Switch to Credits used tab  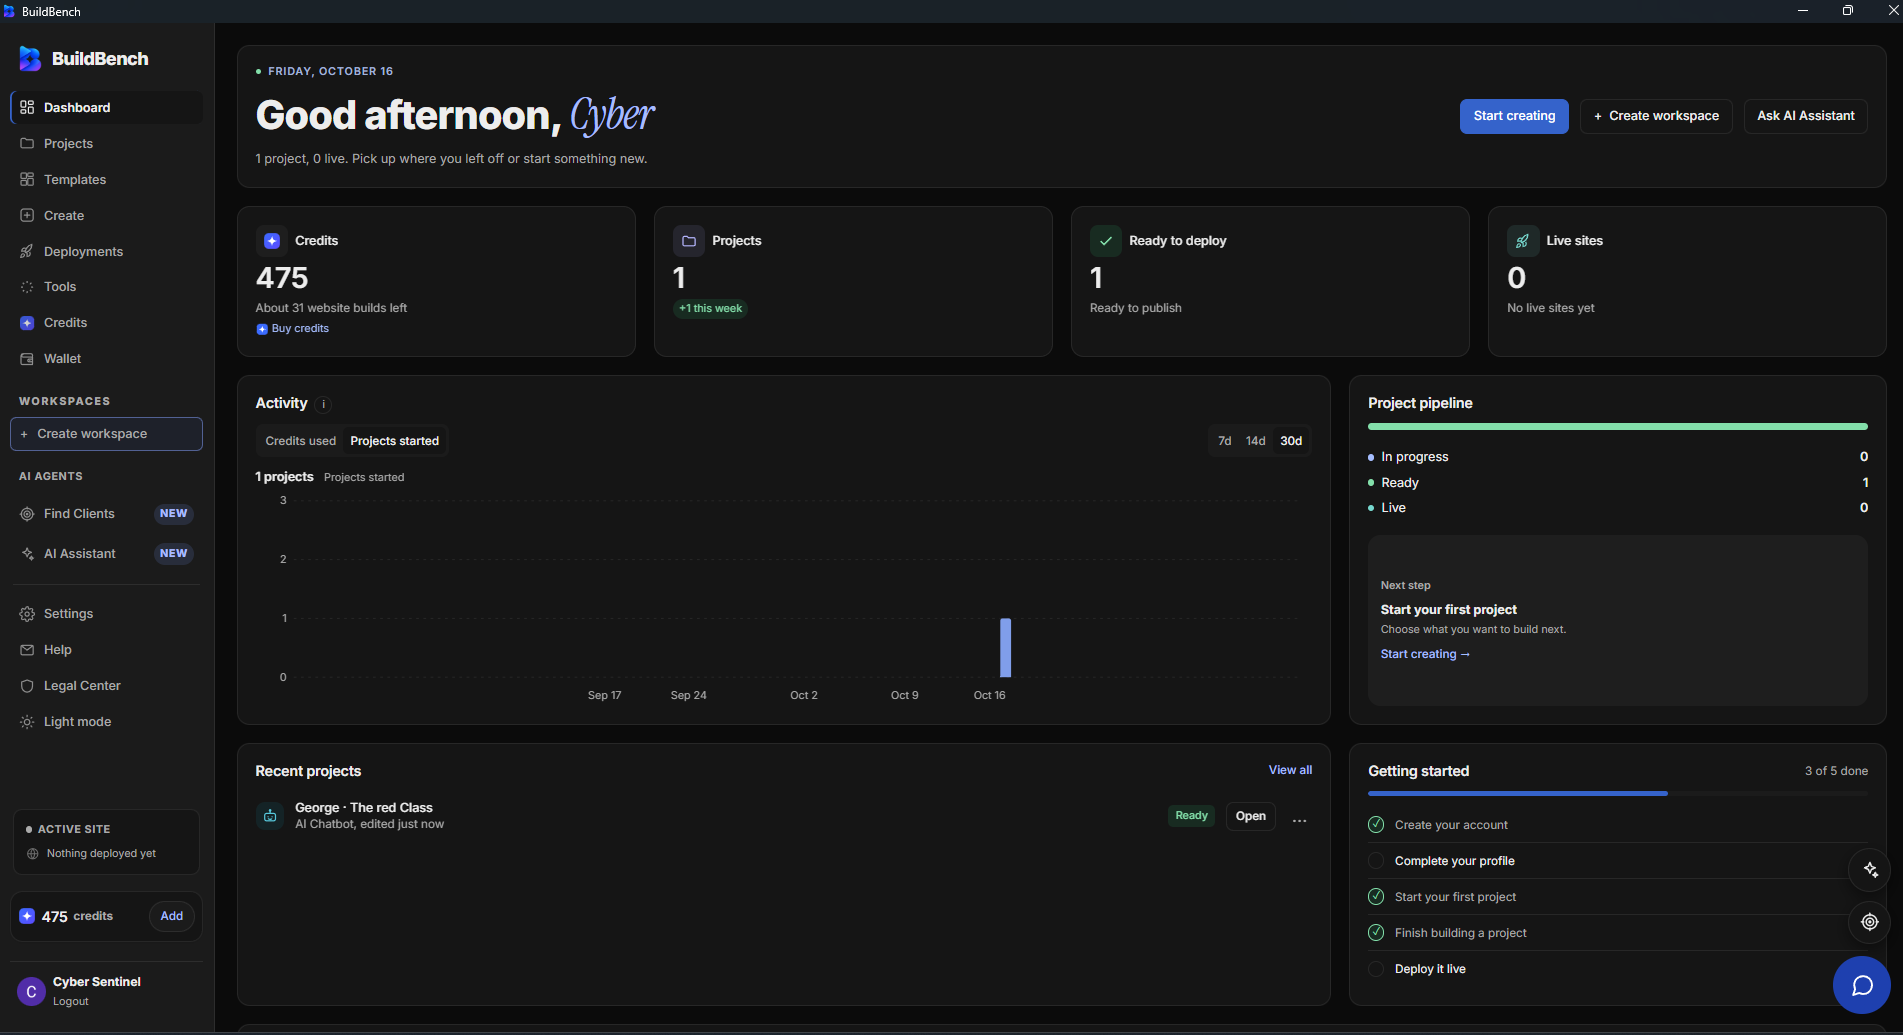click(x=300, y=441)
